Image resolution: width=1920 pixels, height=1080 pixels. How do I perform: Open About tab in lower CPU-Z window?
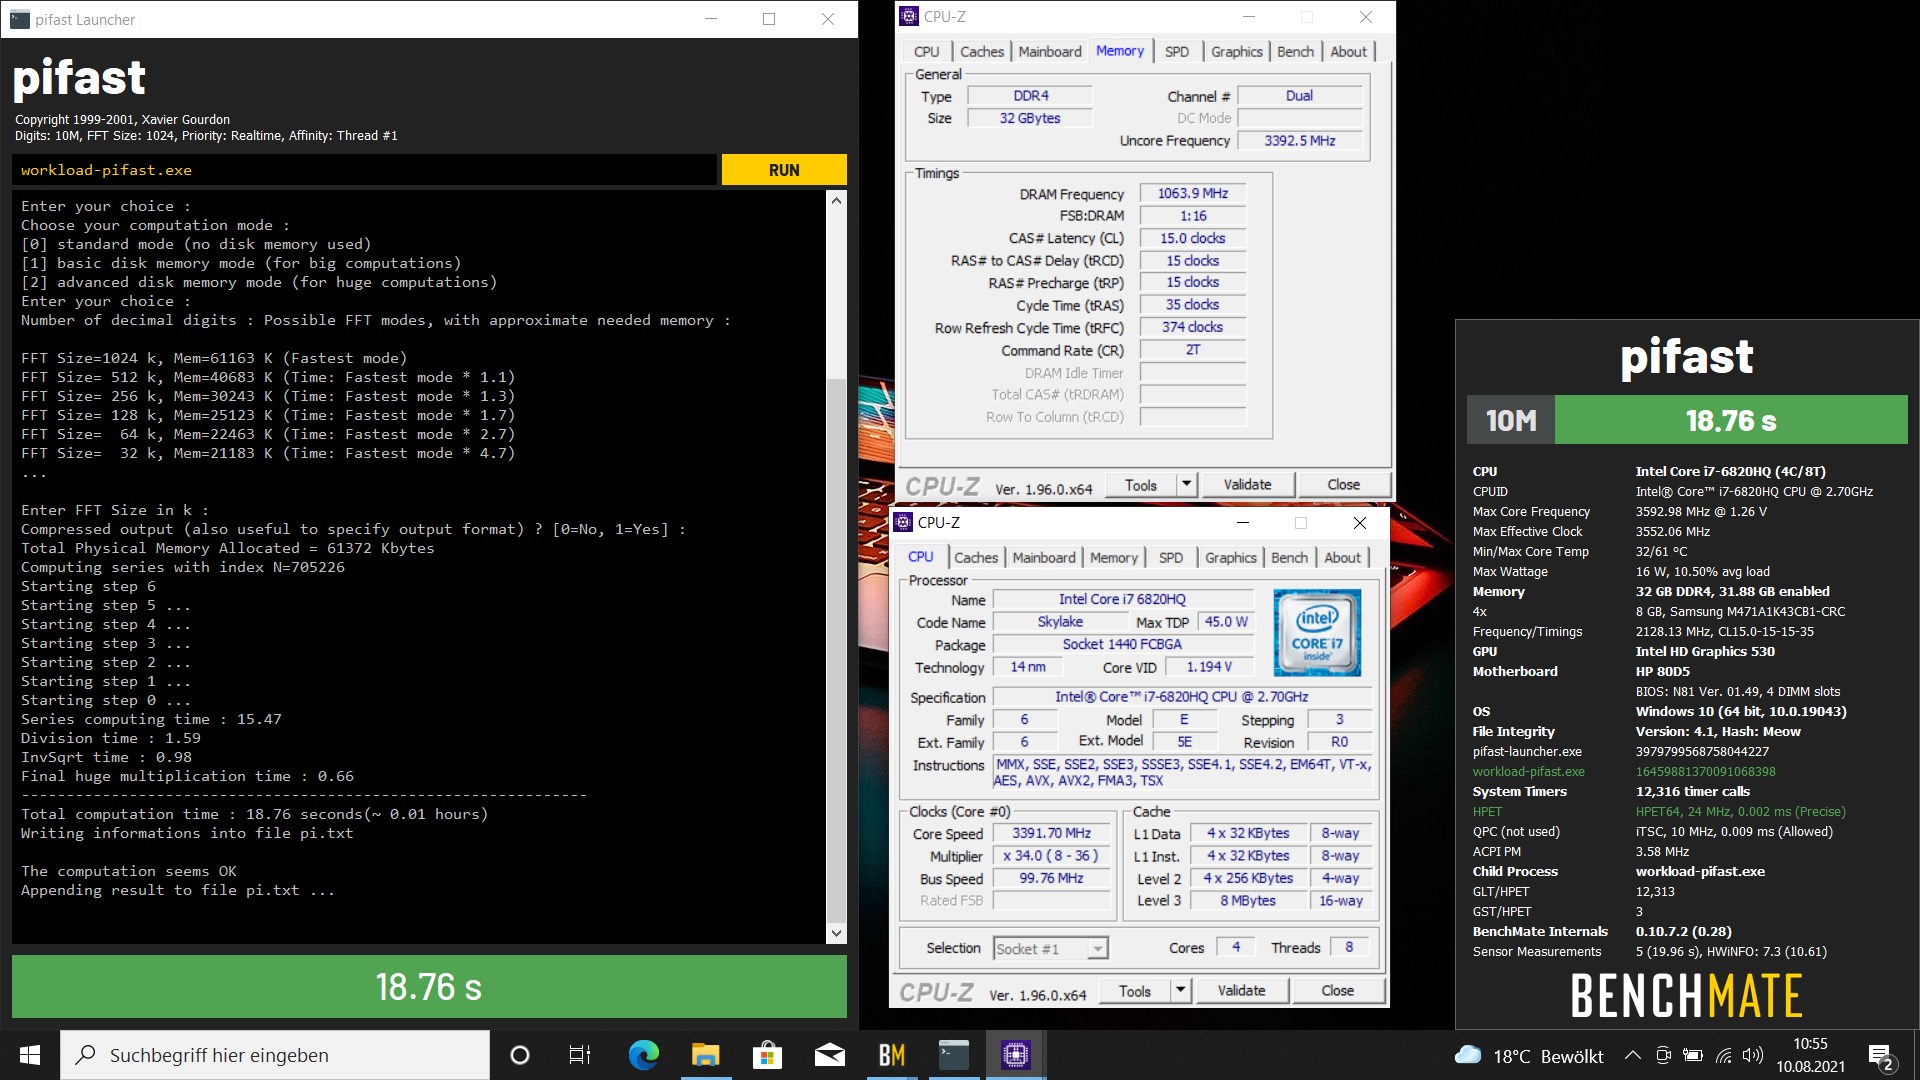[x=1342, y=558]
